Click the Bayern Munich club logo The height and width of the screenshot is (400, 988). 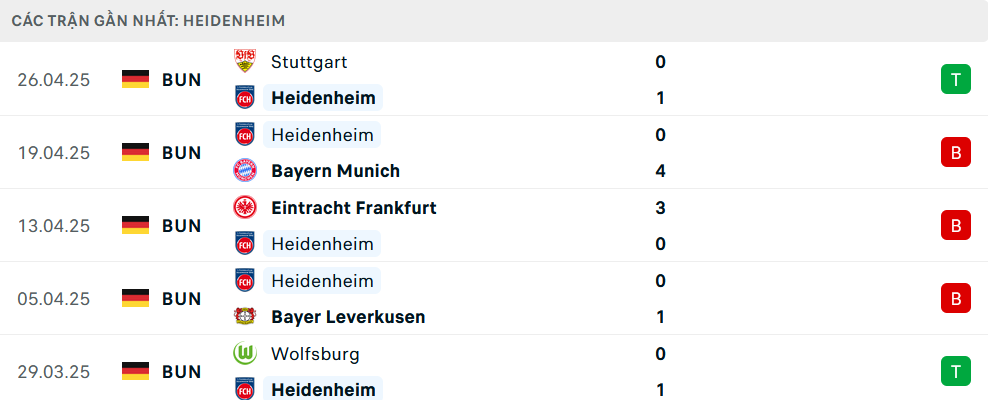244,171
